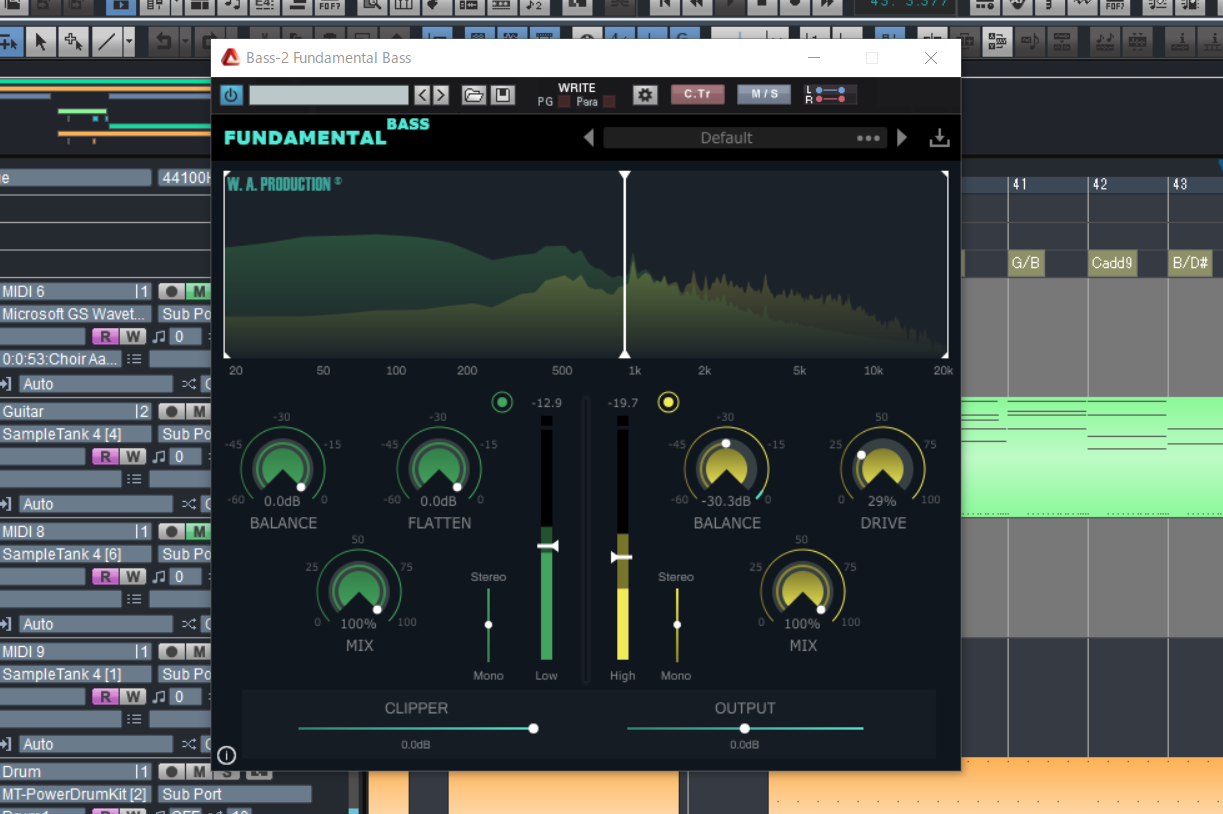Viewport: 1223px width, 814px height.
Task: Open the patch list icon in MIDI 6 track
Action: click(x=134, y=359)
